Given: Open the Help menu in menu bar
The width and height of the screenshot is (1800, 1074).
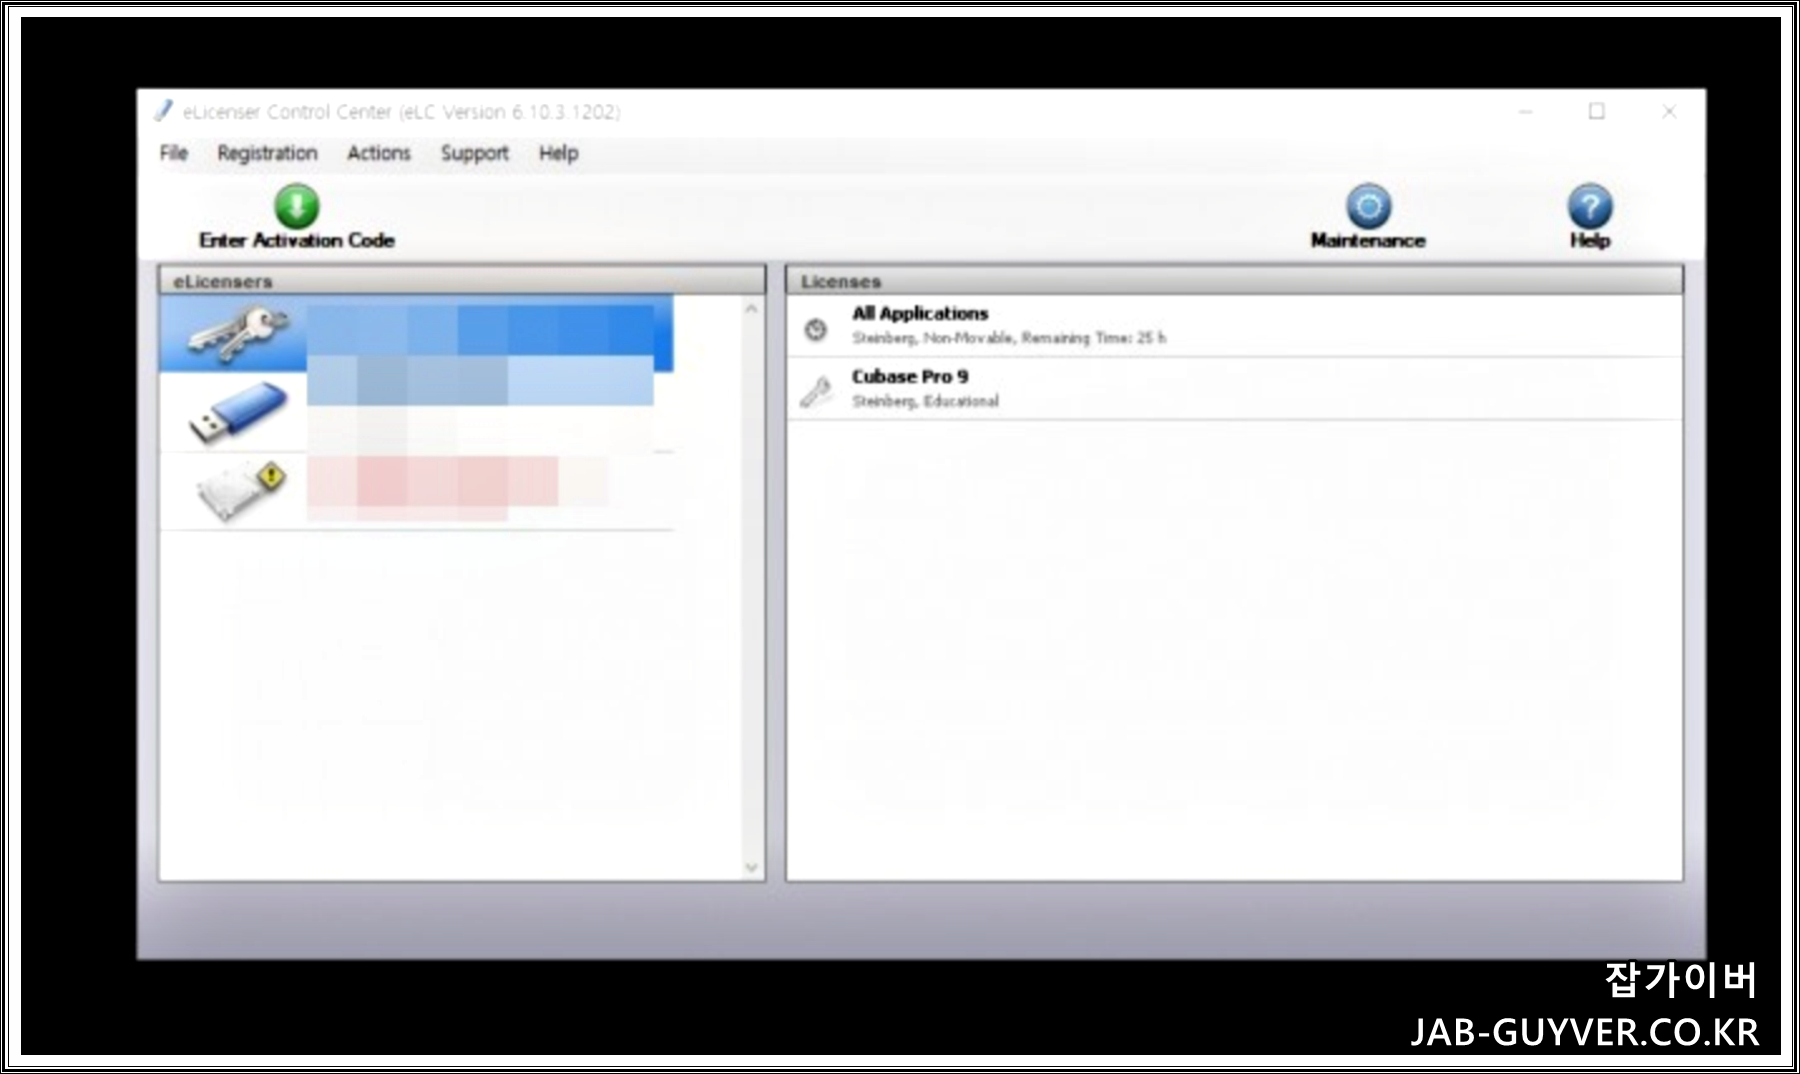Looking at the screenshot, I should tap(558, 153).
